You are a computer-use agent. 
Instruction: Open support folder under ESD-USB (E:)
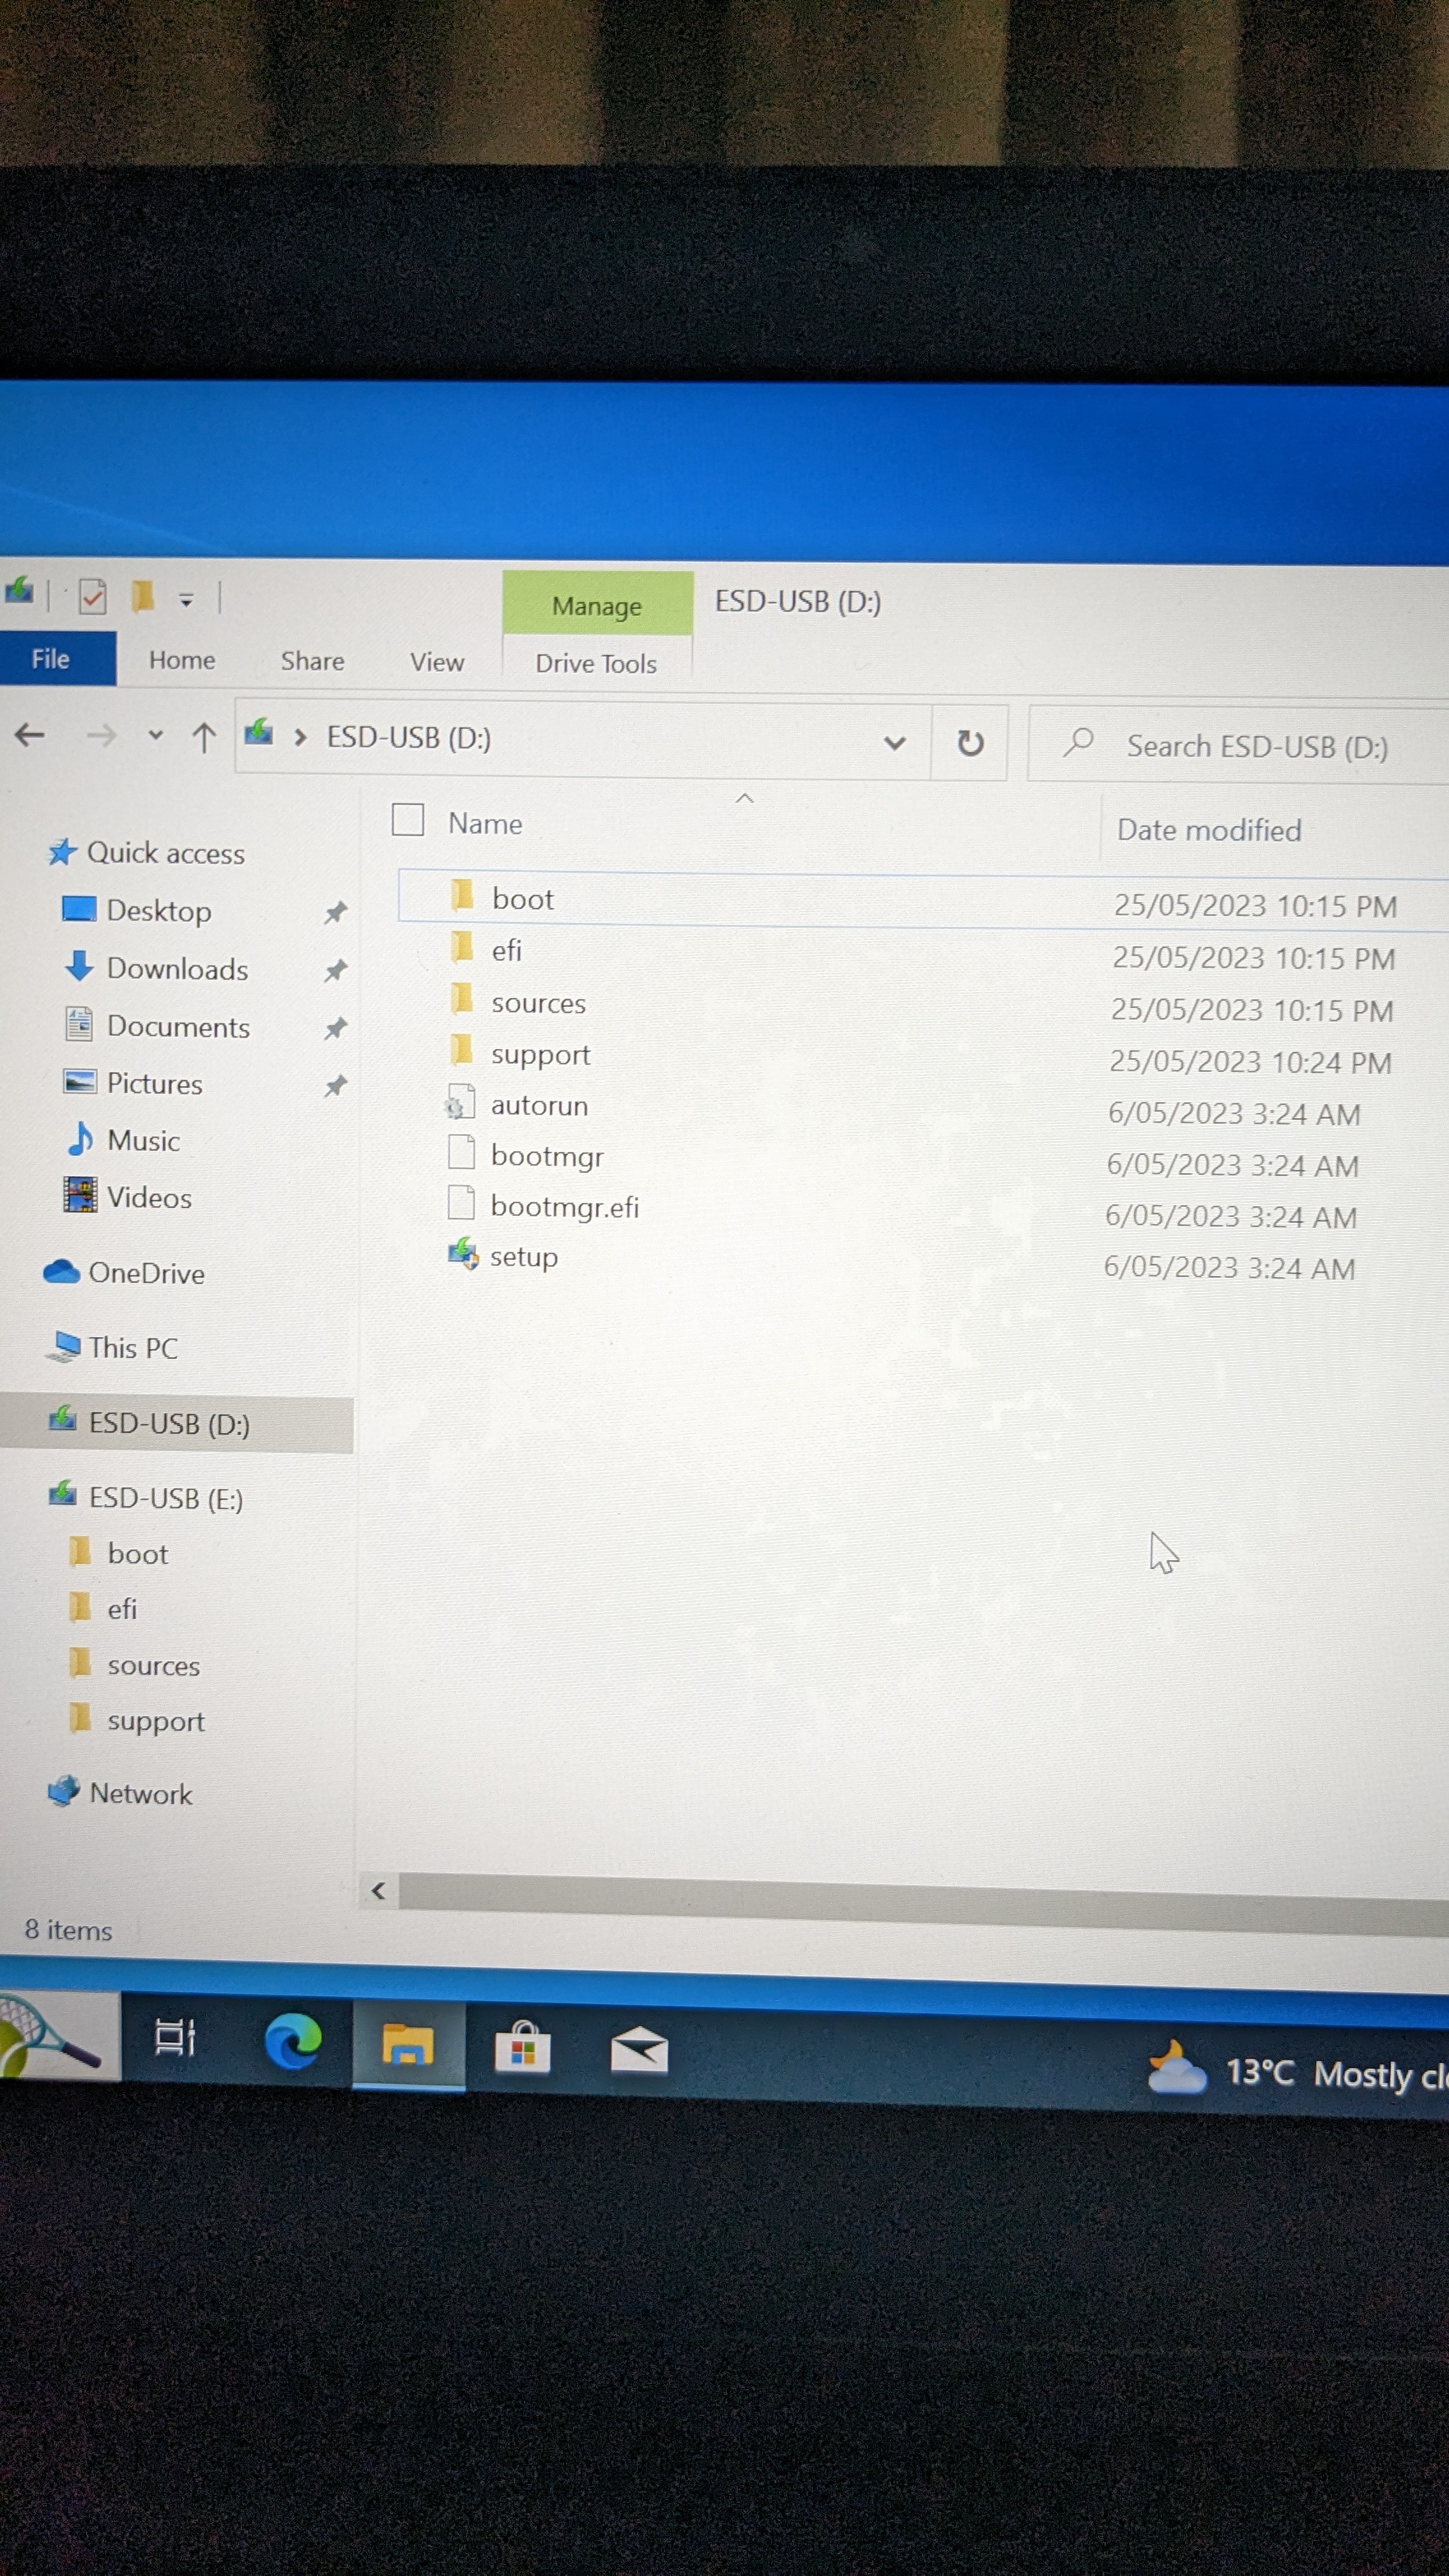155,1721
